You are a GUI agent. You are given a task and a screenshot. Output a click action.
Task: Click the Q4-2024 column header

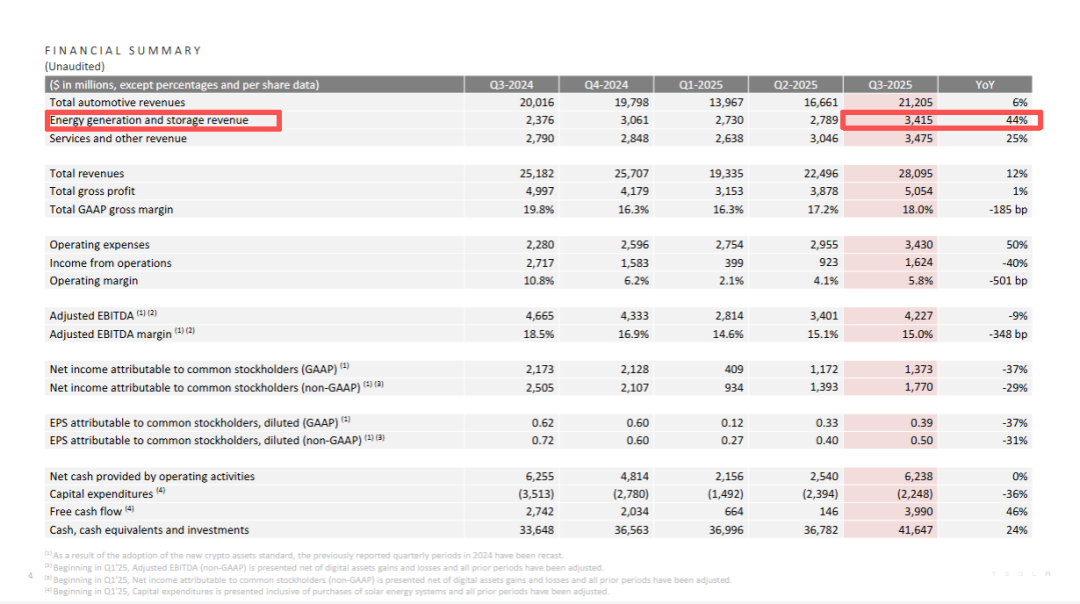tap(605, 85)
